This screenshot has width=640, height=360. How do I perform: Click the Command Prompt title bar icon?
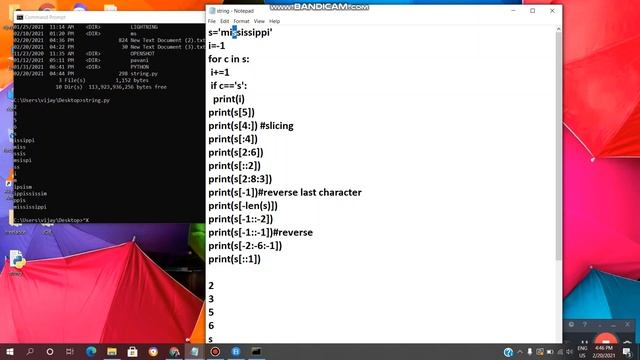coord(20,17)
